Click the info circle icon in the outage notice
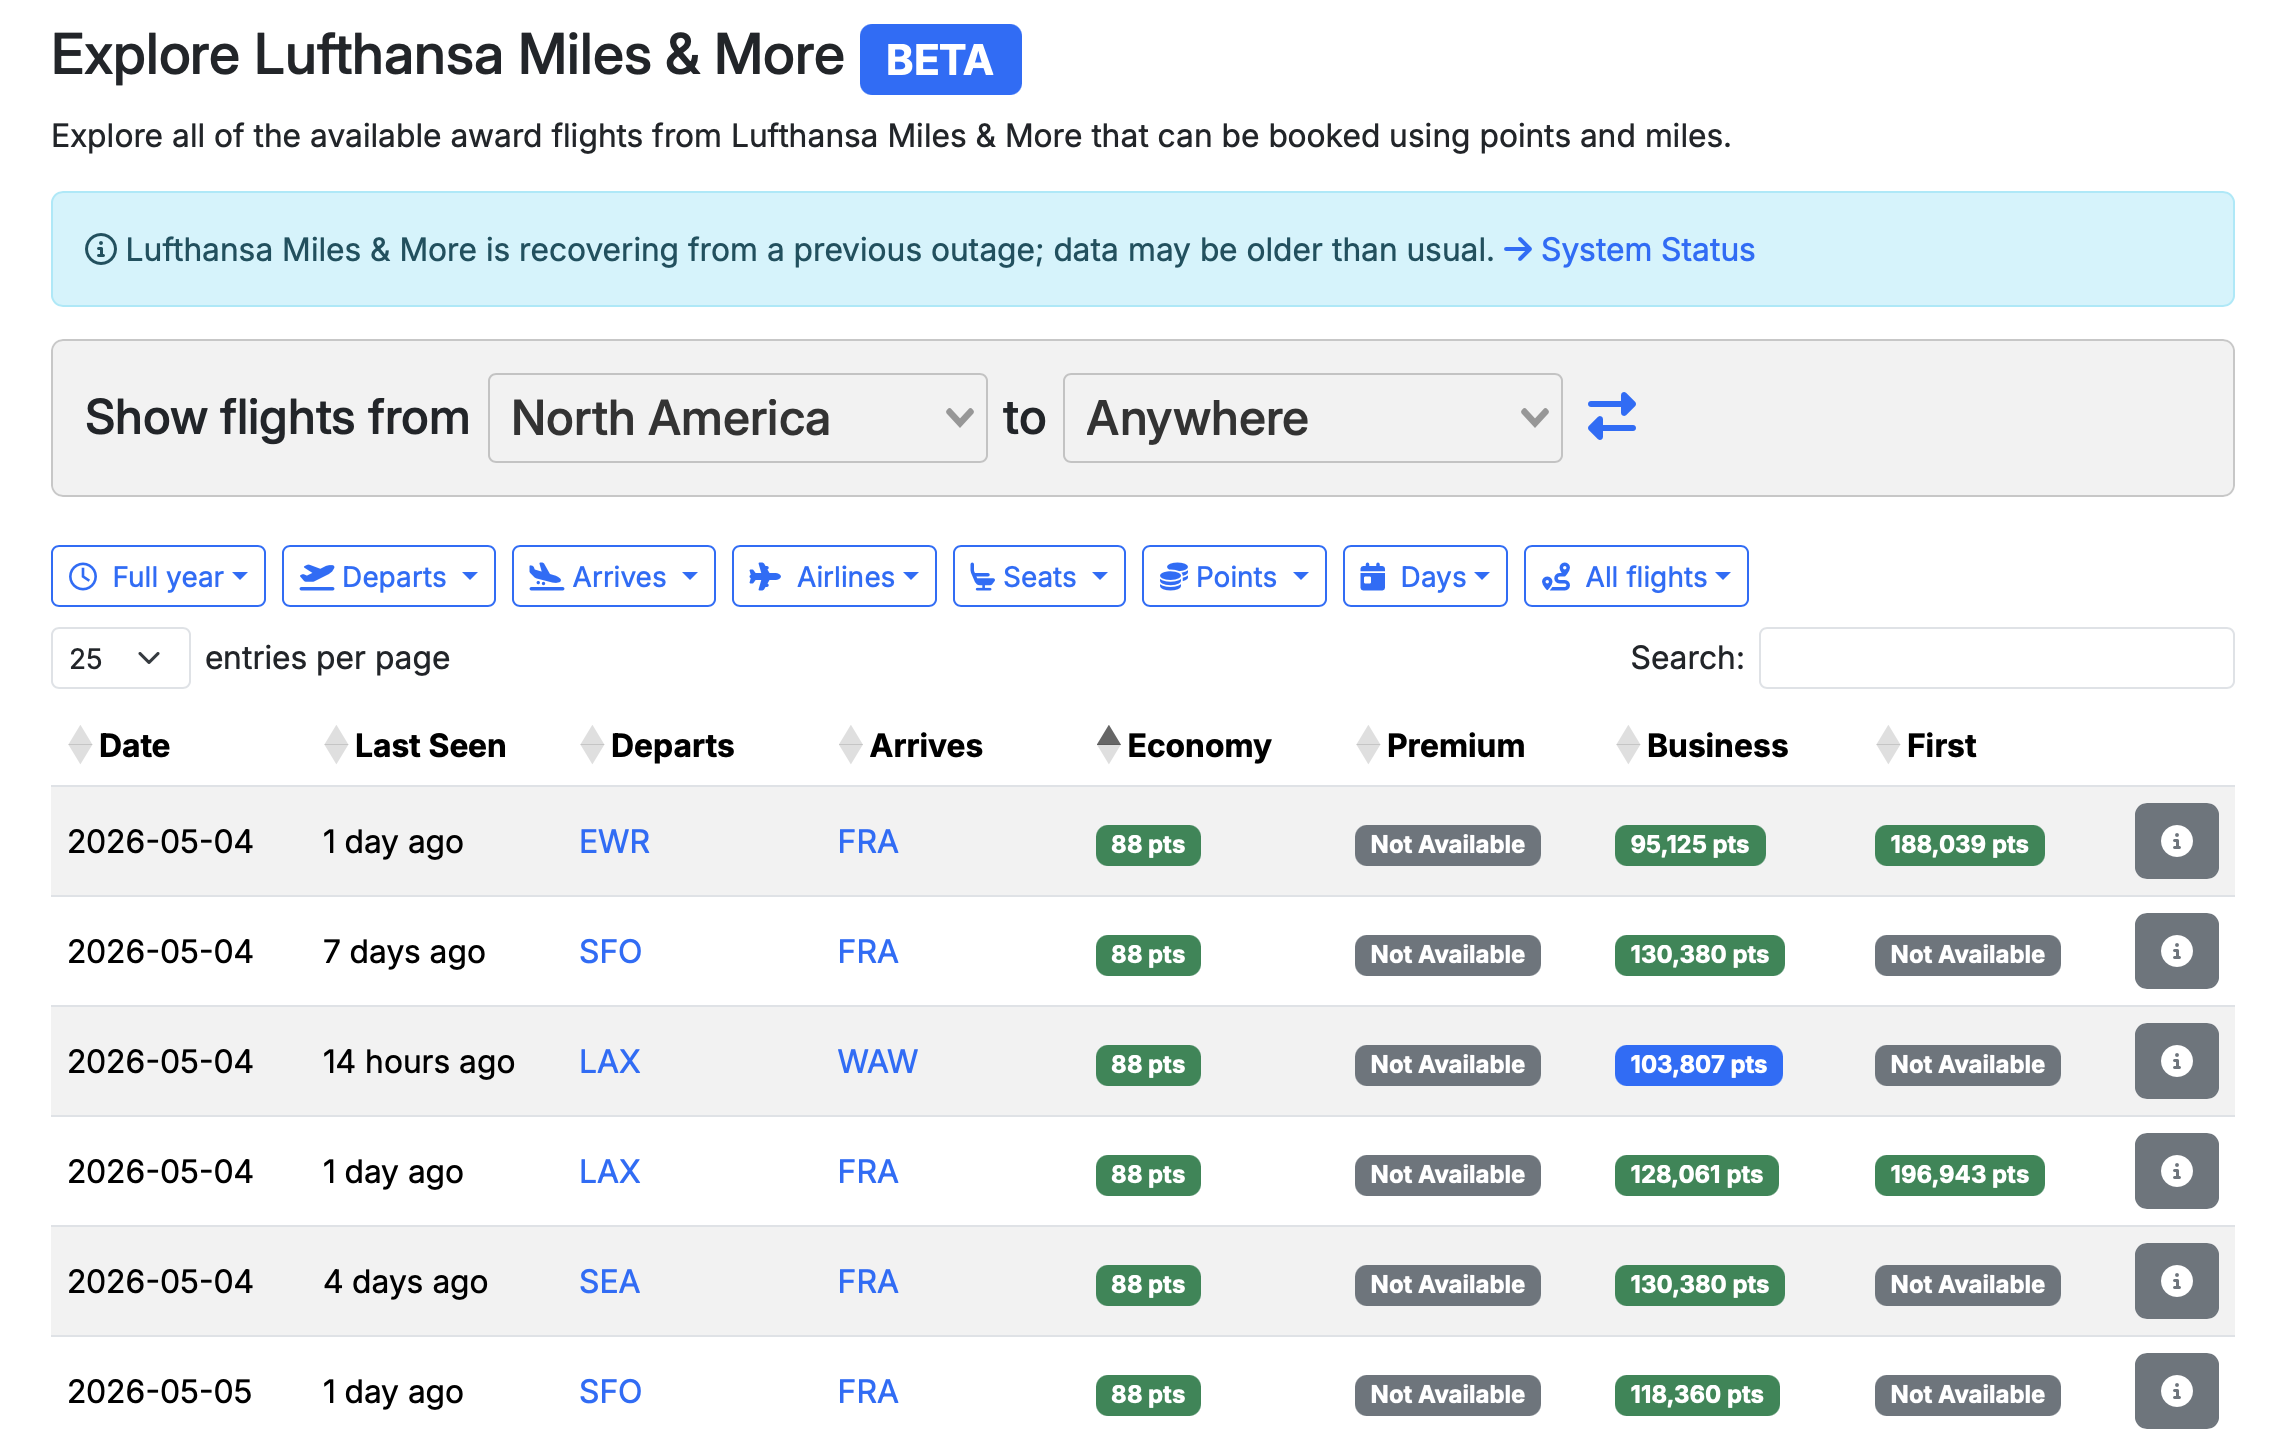Screen dimensions: 2282x1440 [100, 249]
